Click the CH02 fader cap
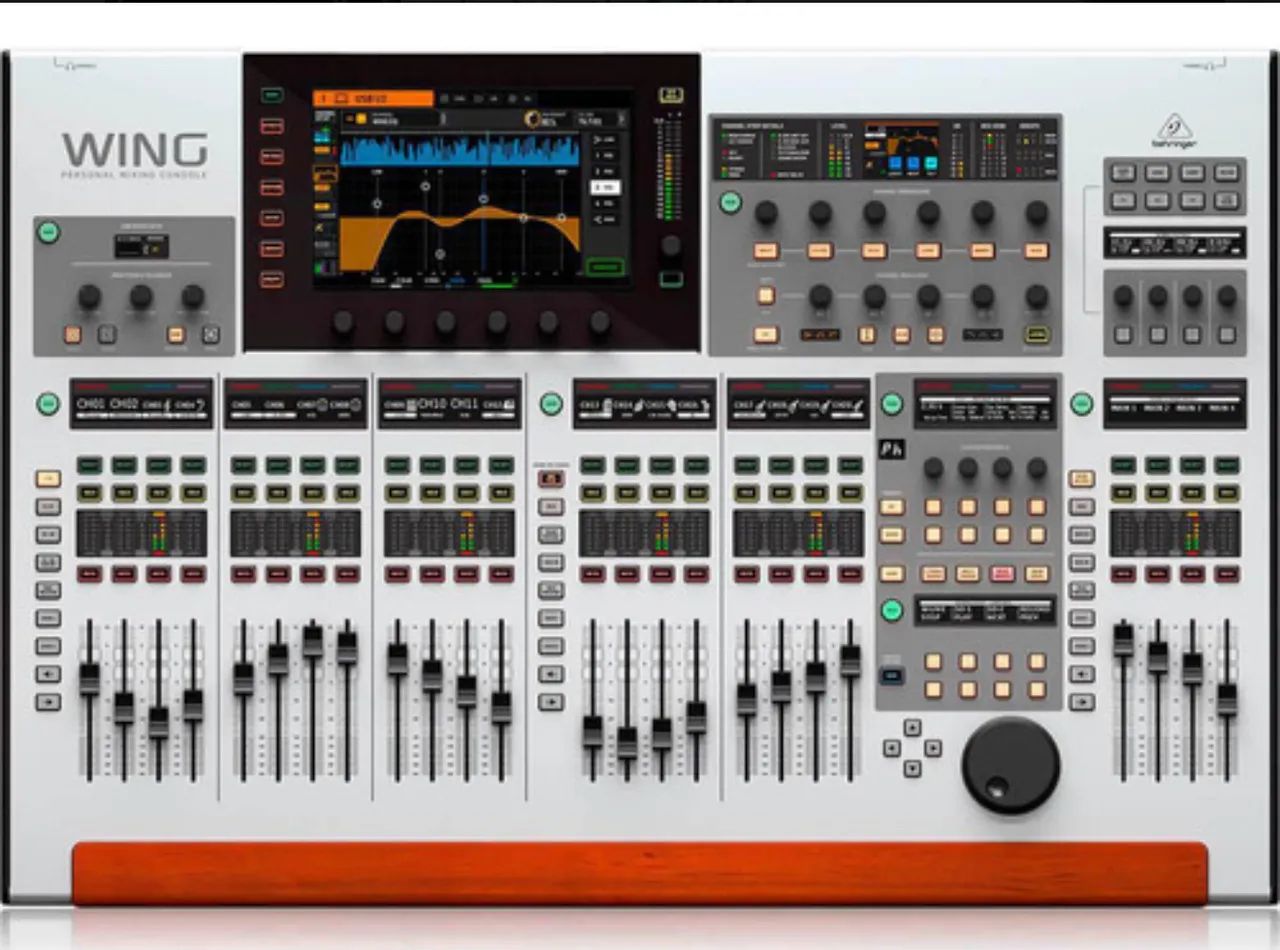This screenshot has height=950, width=1280. tap(124, 707)
